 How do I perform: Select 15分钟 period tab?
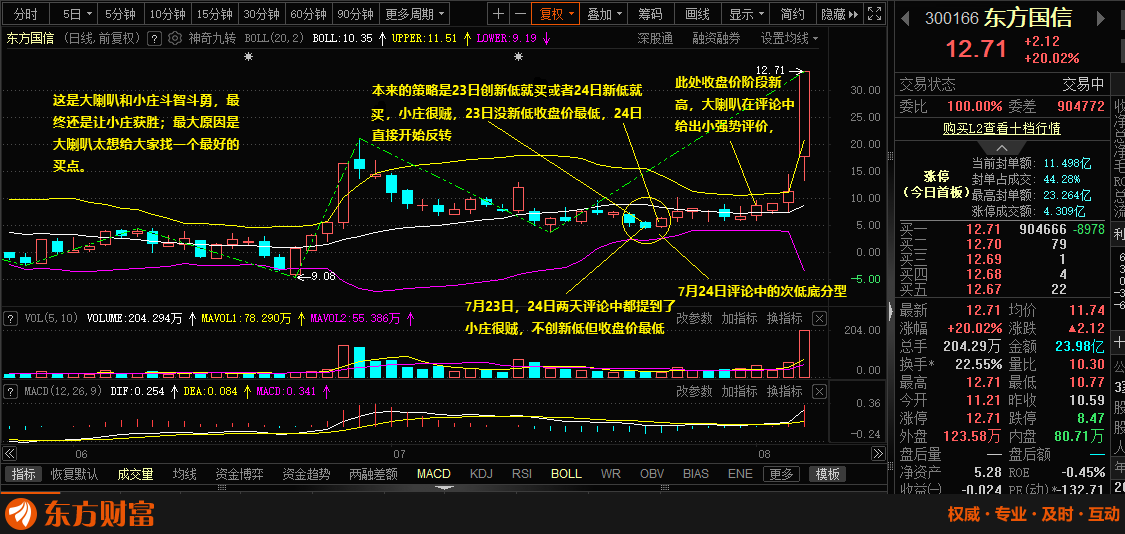pyautogui.click(x=215, y=13)
